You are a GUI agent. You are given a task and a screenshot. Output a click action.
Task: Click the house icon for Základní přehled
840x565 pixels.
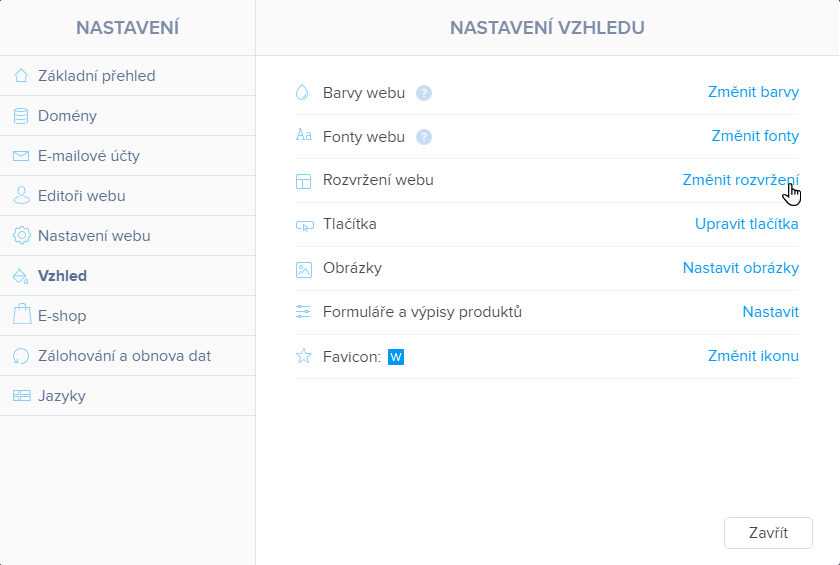21,76
